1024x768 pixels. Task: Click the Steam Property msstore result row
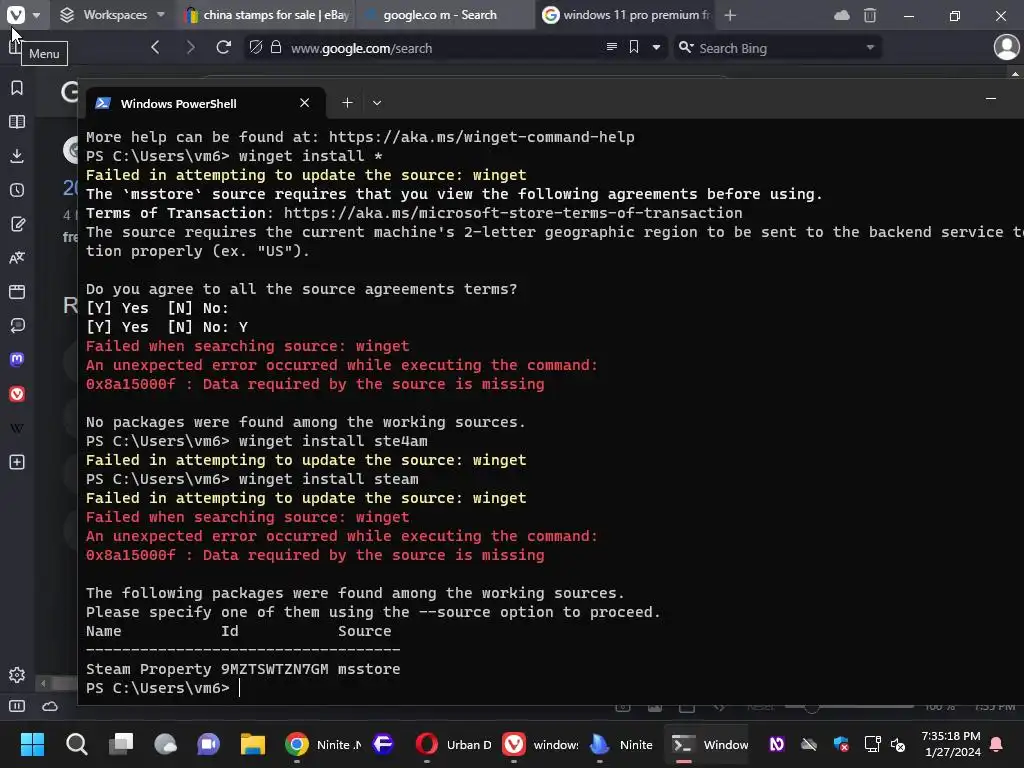pyautogui.click(x=243, y=669)
